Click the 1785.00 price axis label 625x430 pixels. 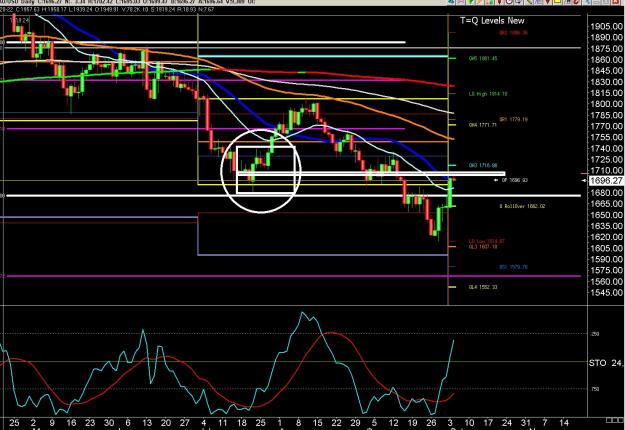click(606, 115)
